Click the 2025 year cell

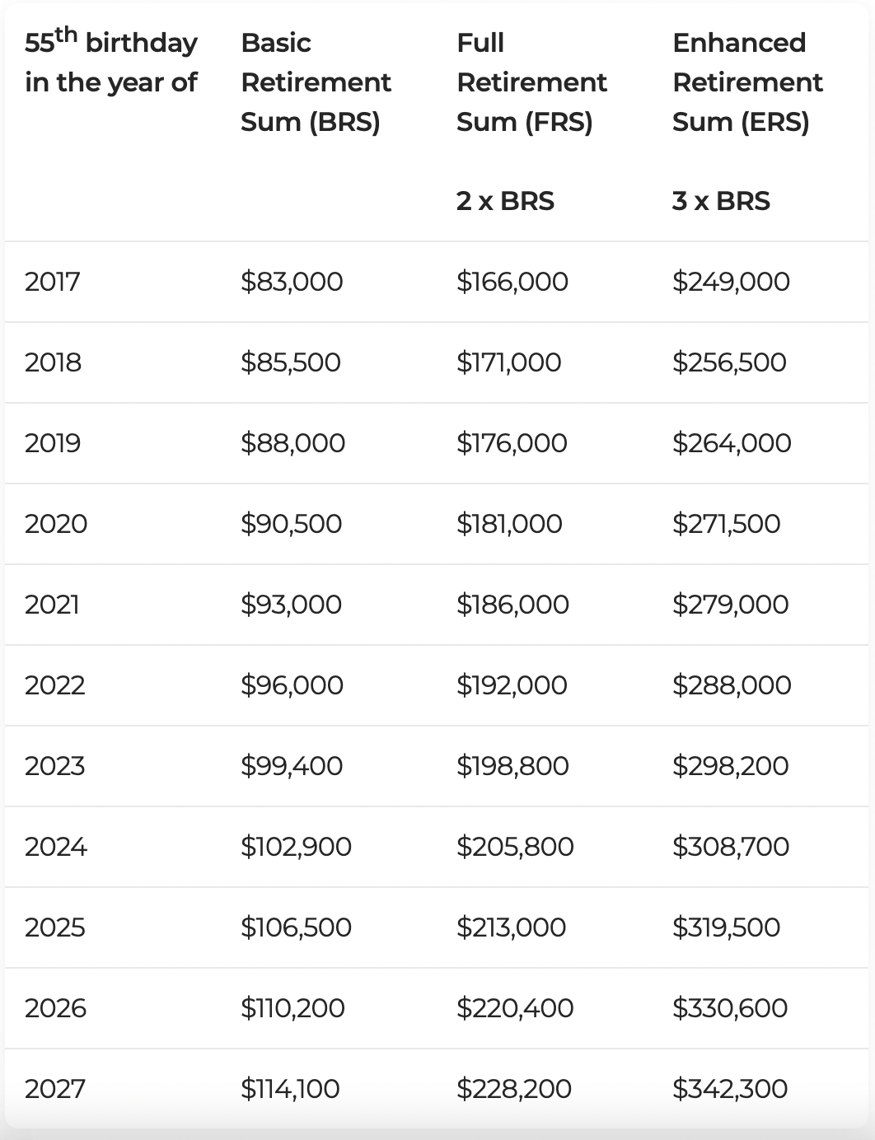click(x=55, y=928)
